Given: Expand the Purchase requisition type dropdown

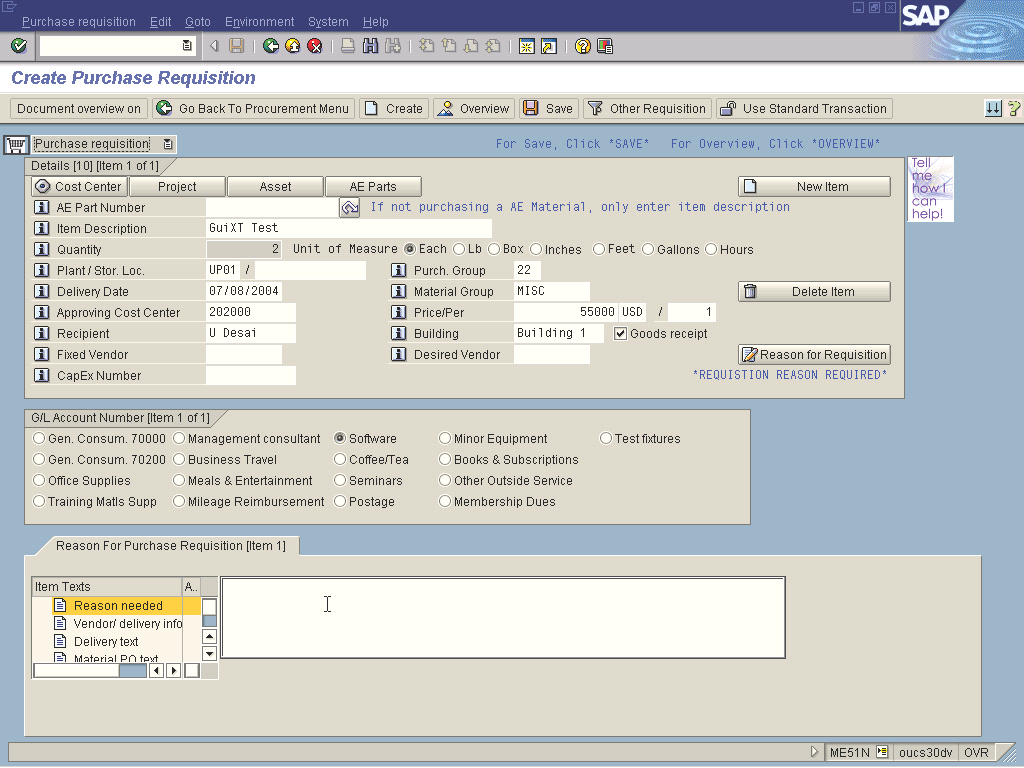Looking at the screenshot, I should [x=168, y=144].
